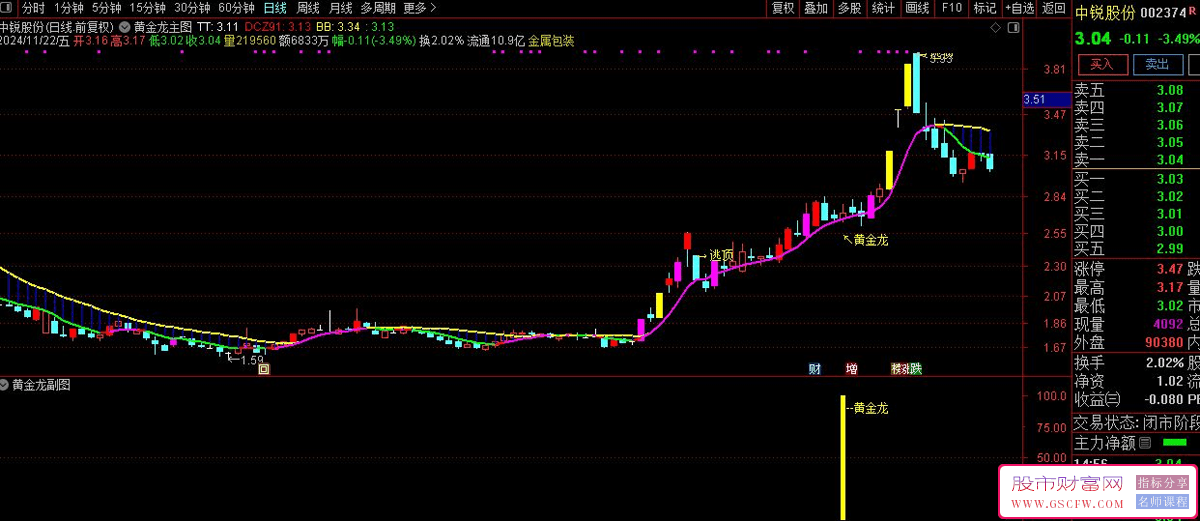Switch to 30分钟 chart period
Screen dimensions: 1200x521
pos(191,8)
